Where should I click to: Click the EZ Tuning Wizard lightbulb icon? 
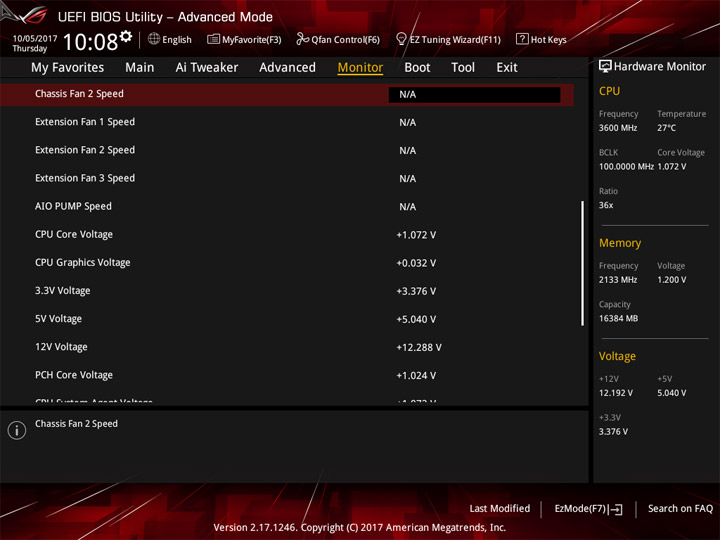(401, 39)
